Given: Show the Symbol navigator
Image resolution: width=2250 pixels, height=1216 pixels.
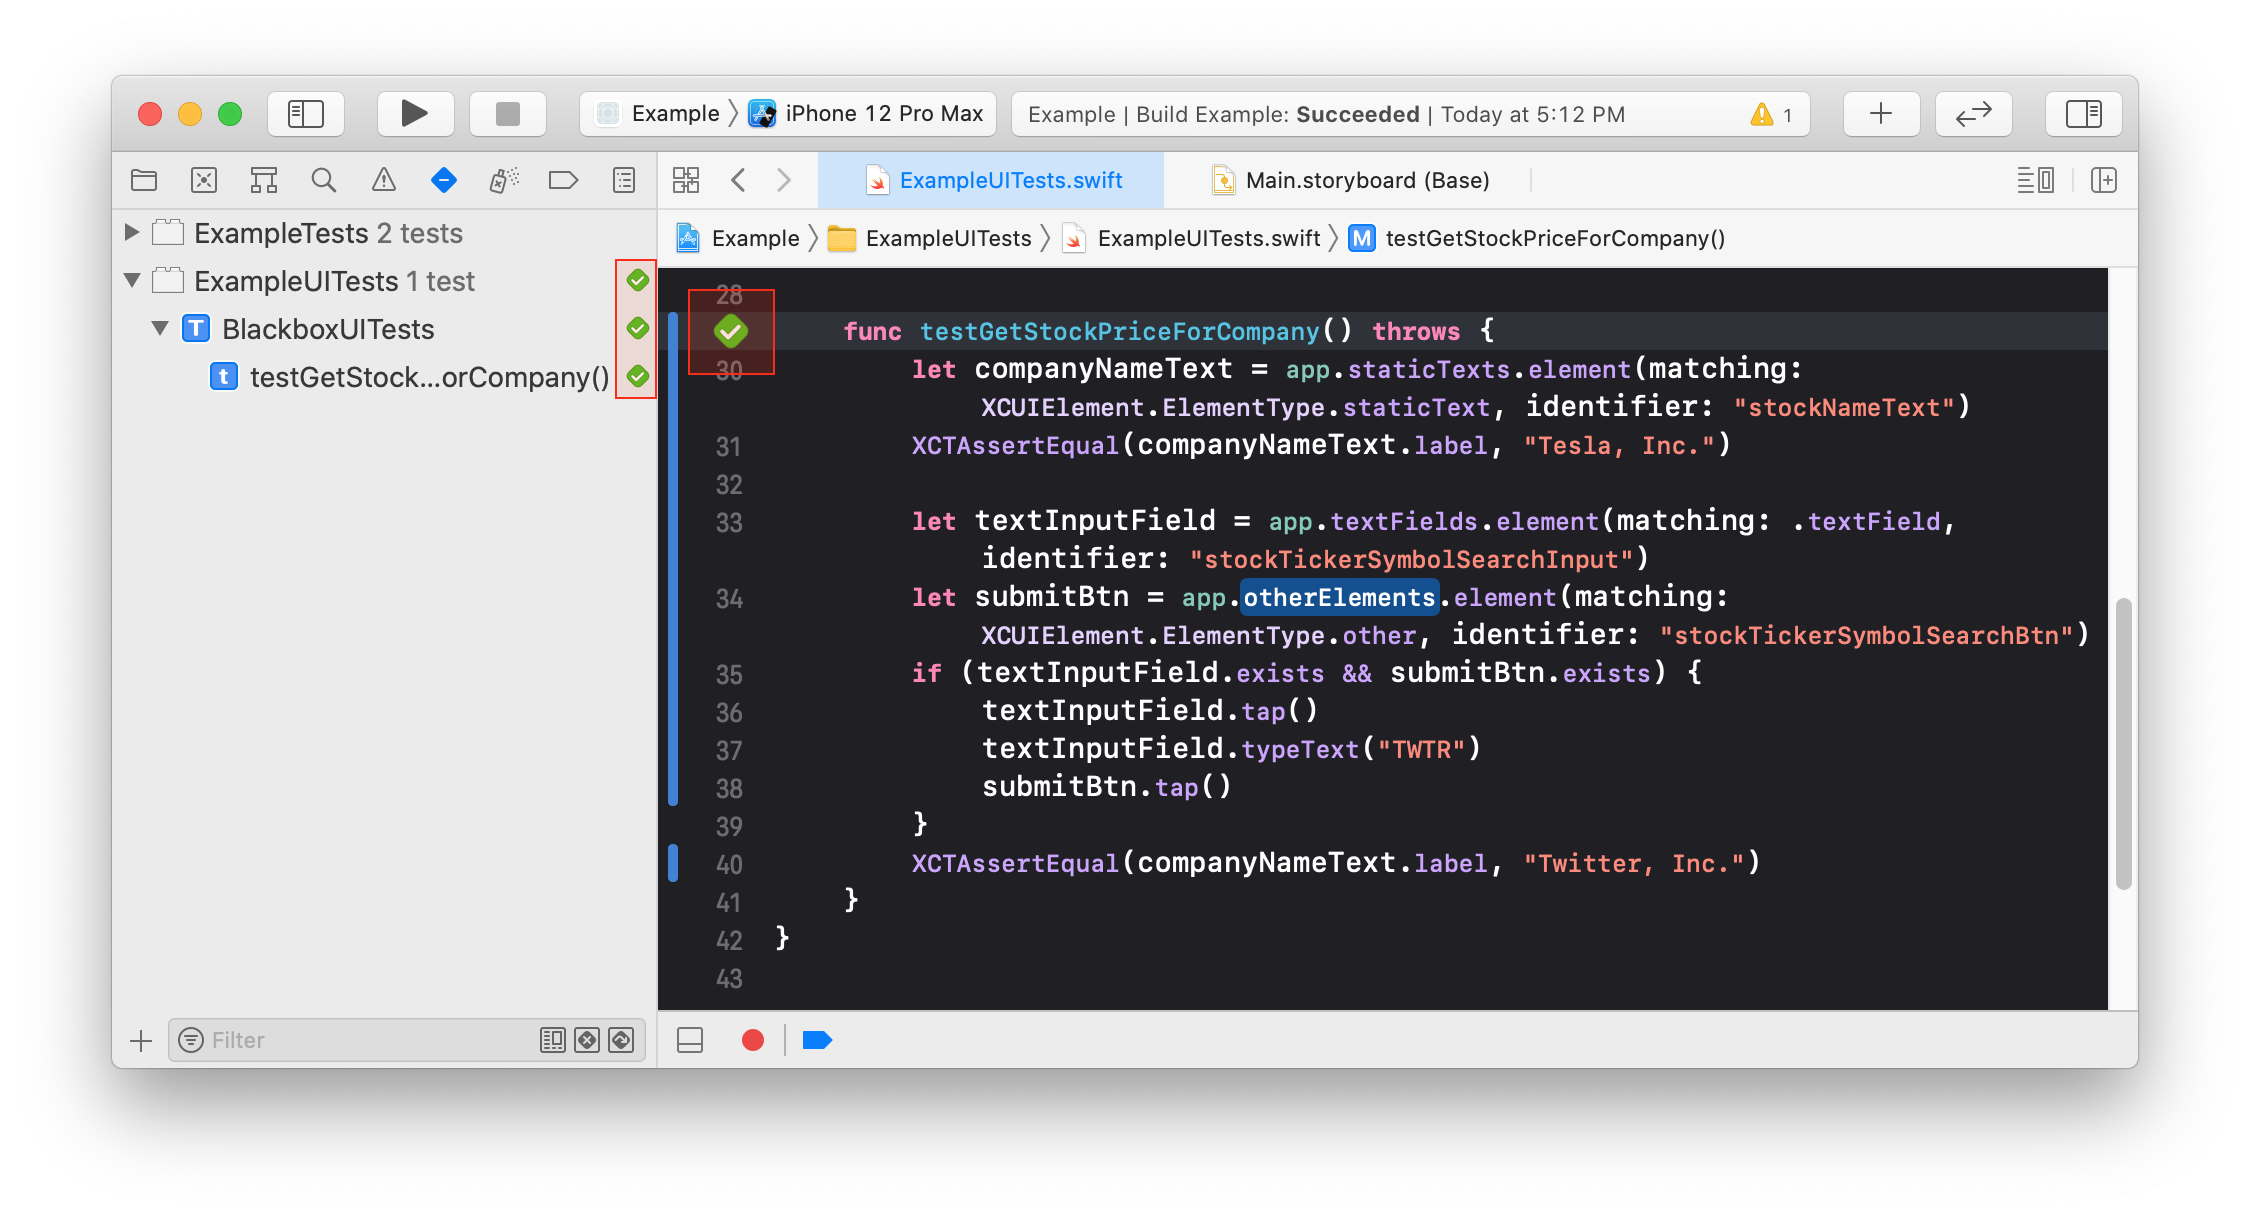Looking at the screenshot, I should (264, 180).
